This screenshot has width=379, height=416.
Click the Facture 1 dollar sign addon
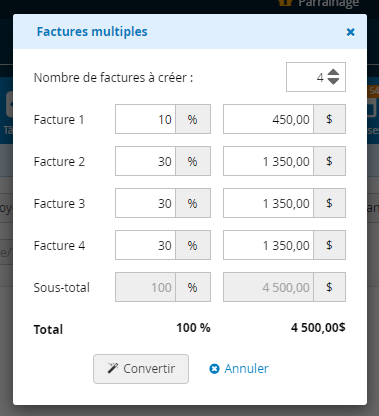point(329,119)
